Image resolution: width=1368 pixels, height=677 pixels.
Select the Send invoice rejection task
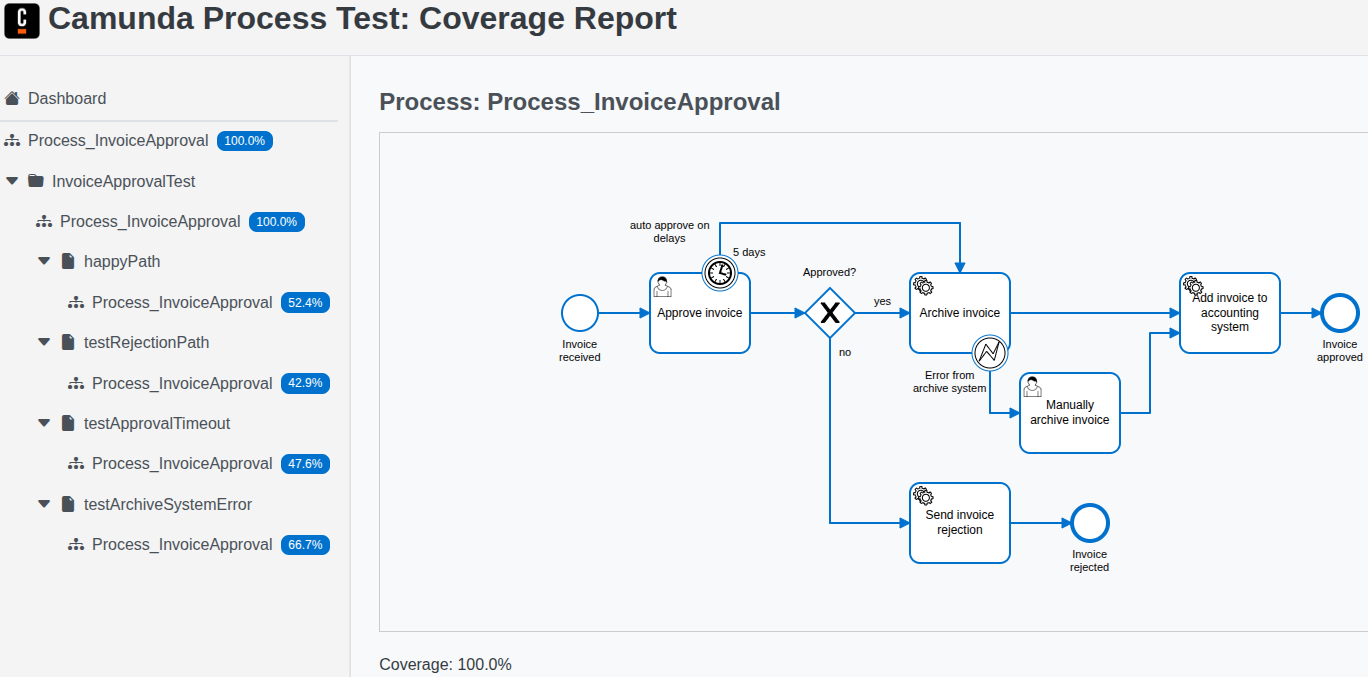click(959, 523)
